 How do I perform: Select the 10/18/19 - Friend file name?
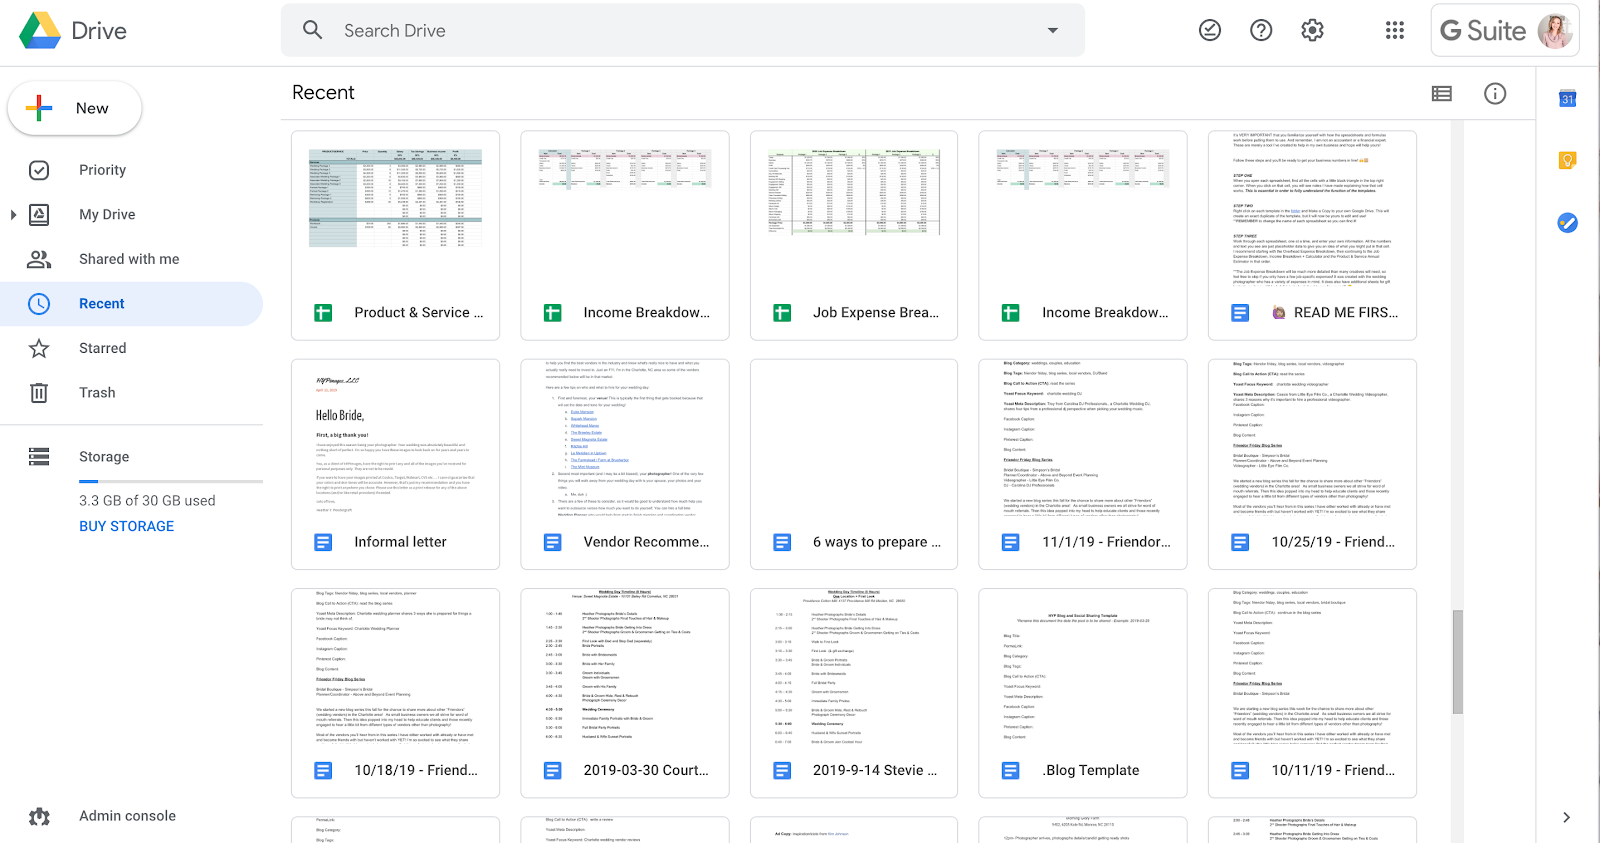coord(416,771)
